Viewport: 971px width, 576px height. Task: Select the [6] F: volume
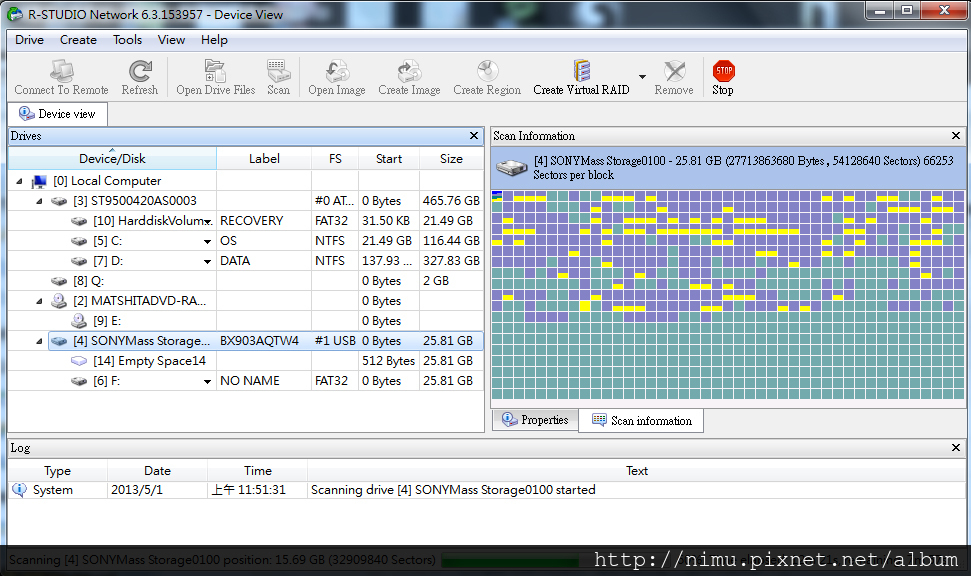click(x=106, y=381)
